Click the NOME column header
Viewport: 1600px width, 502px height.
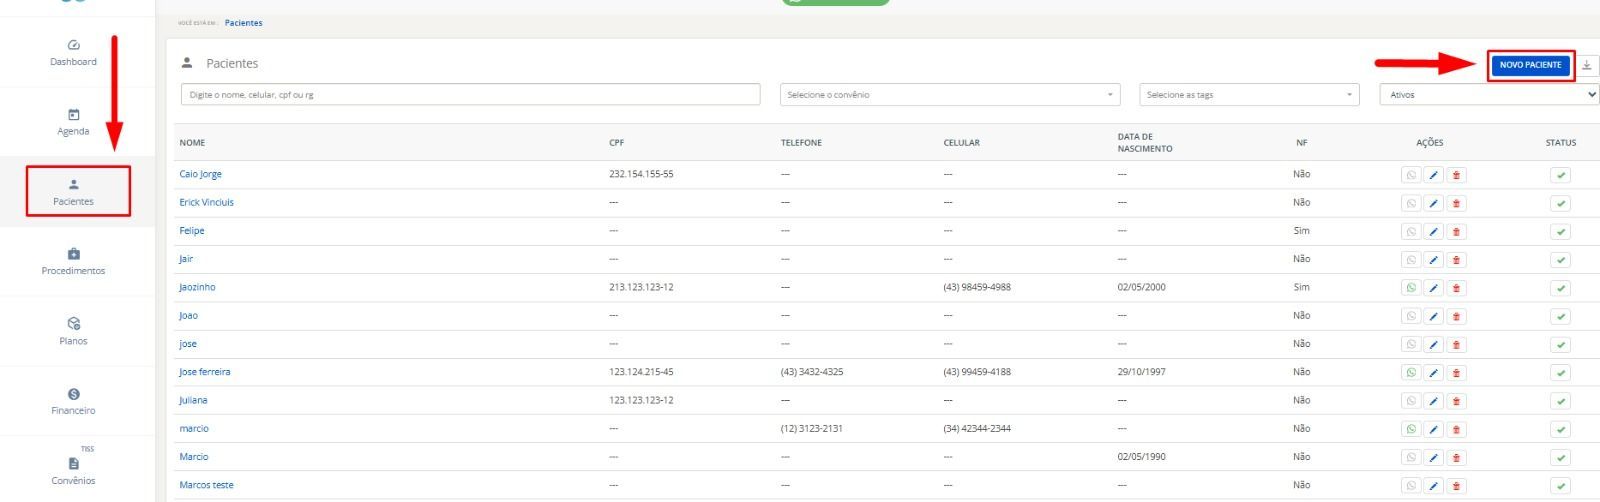click(x=192, y=143)
